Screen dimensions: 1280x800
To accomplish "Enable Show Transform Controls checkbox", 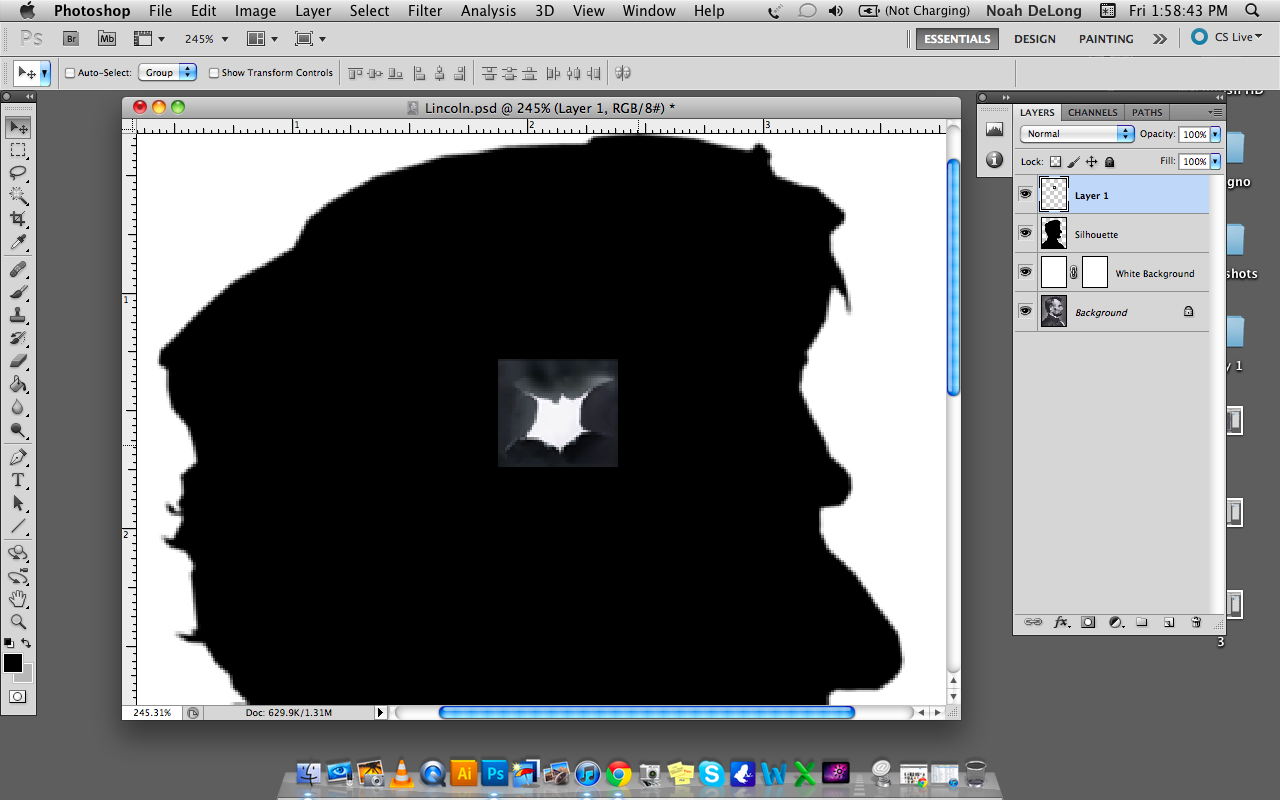I will point(214,73).
